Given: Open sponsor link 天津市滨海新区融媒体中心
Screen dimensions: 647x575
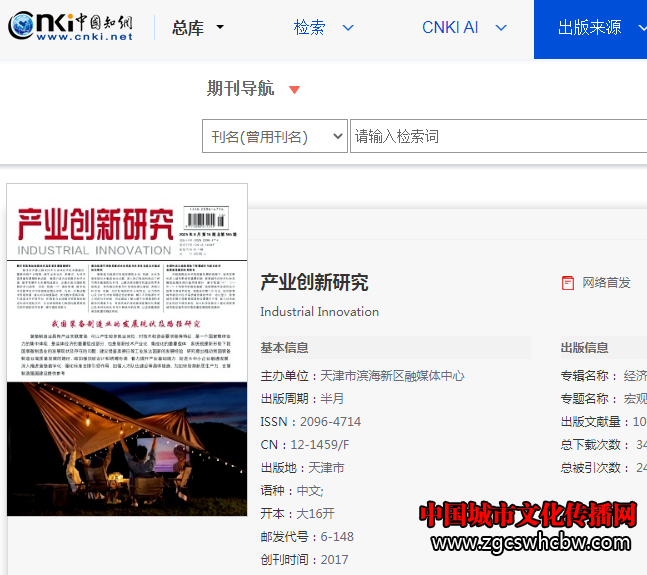Looking at the screenshot, I should pos(393,376).
